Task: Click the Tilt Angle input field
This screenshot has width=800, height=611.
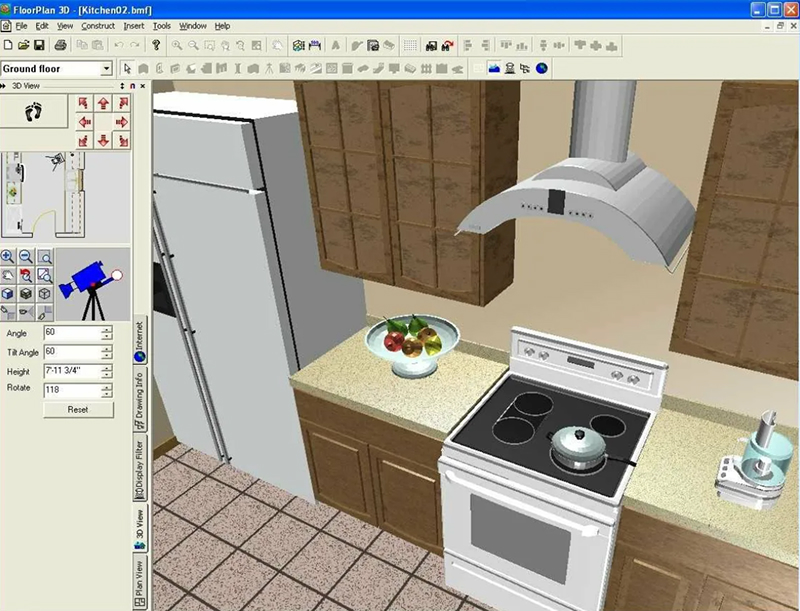Action: coord(72,352)
